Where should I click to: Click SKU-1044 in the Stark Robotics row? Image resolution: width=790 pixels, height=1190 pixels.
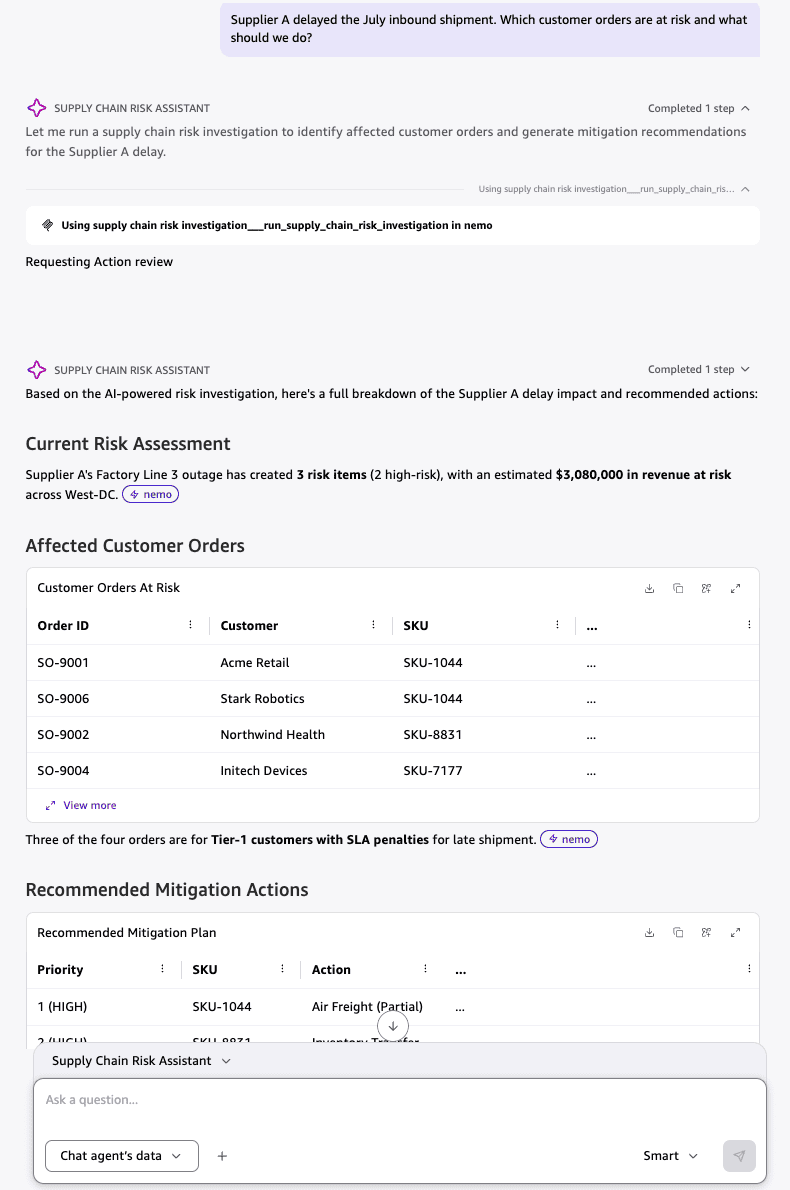pyautogui.click(x=433, y=698)
